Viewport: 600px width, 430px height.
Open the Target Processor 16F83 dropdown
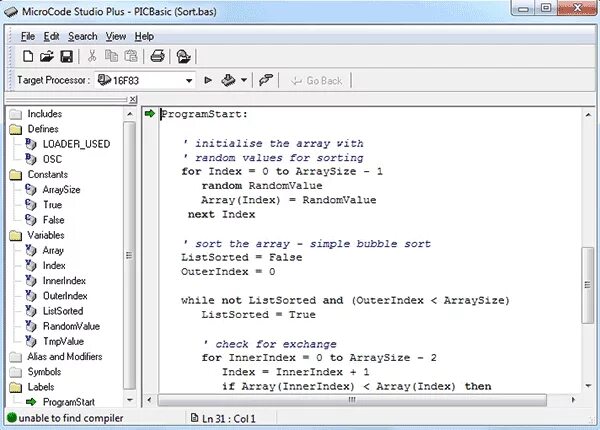coord(189,81)
